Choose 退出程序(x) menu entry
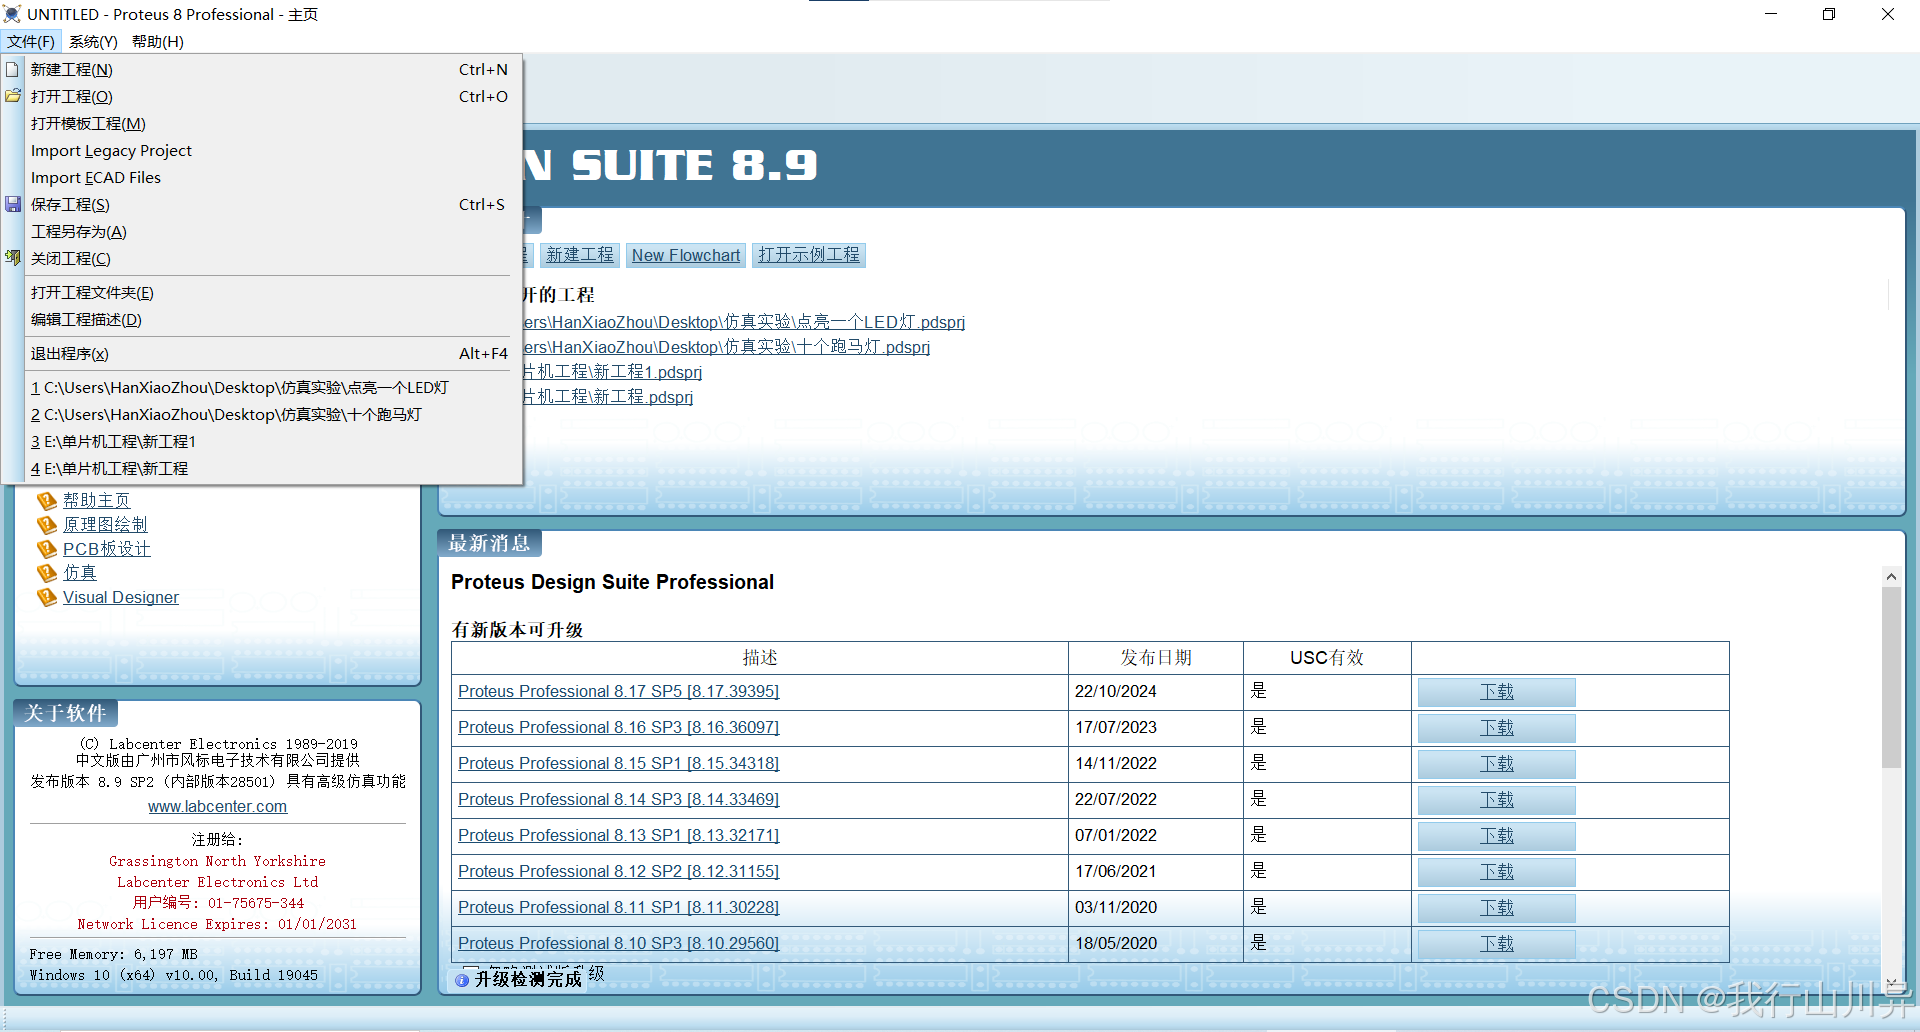This screenshot has height=1032, width=1920. coord(267,353)
